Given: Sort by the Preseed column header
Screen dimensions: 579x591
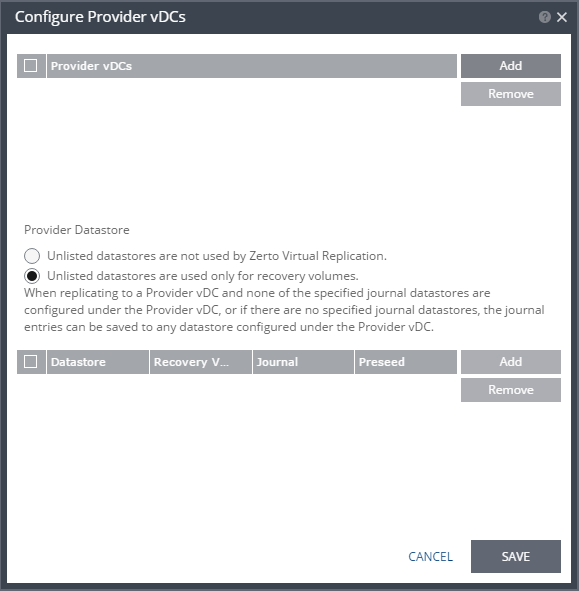Looking at the screenshot, I should point(406,362).
